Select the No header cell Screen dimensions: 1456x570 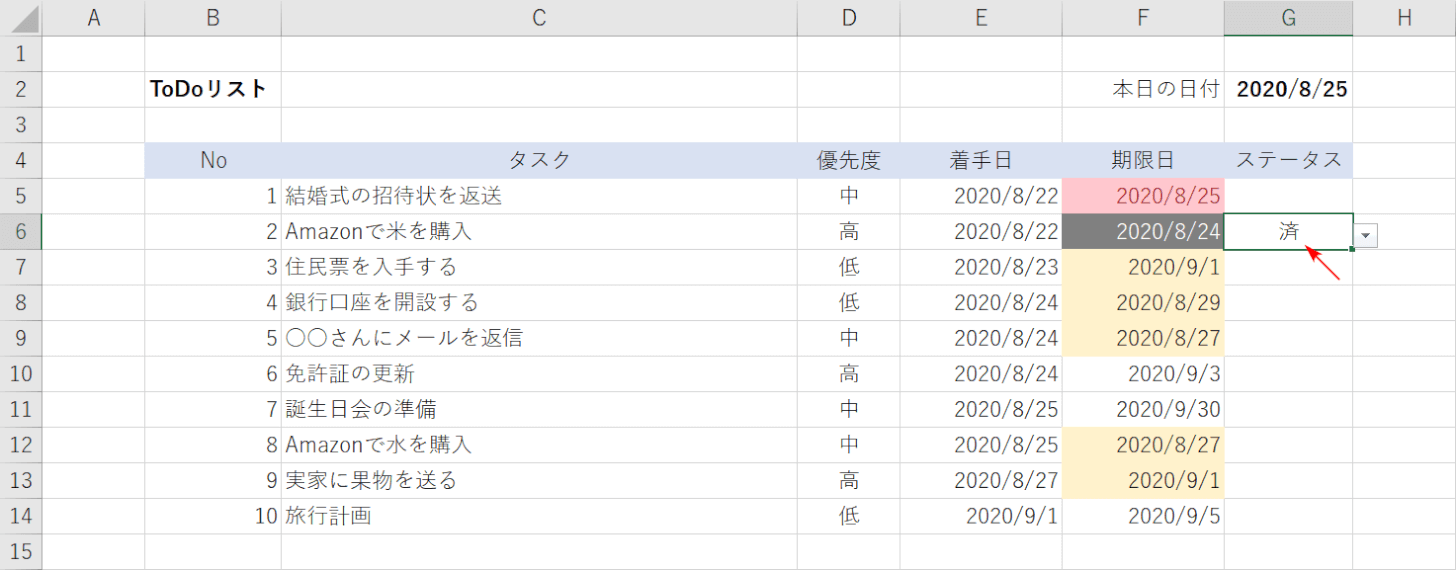tap(213, 160)
